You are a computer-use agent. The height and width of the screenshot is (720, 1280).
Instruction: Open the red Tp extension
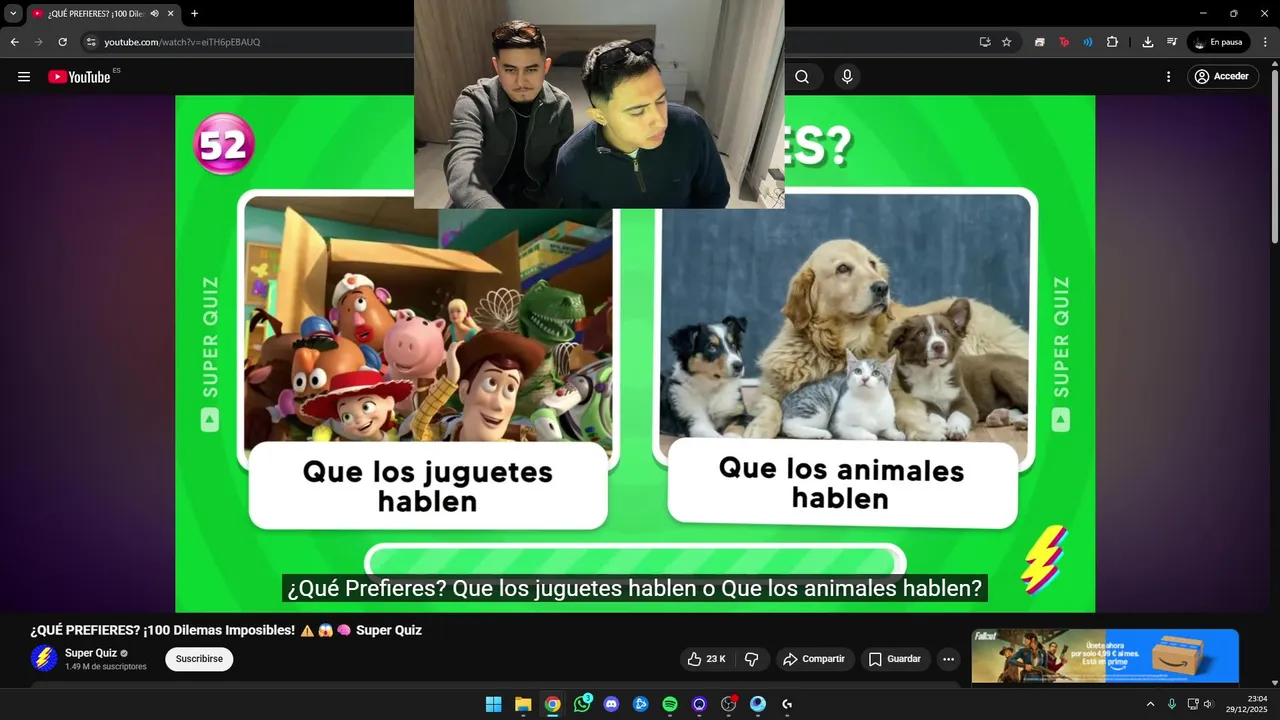(x=1064, y=42)
